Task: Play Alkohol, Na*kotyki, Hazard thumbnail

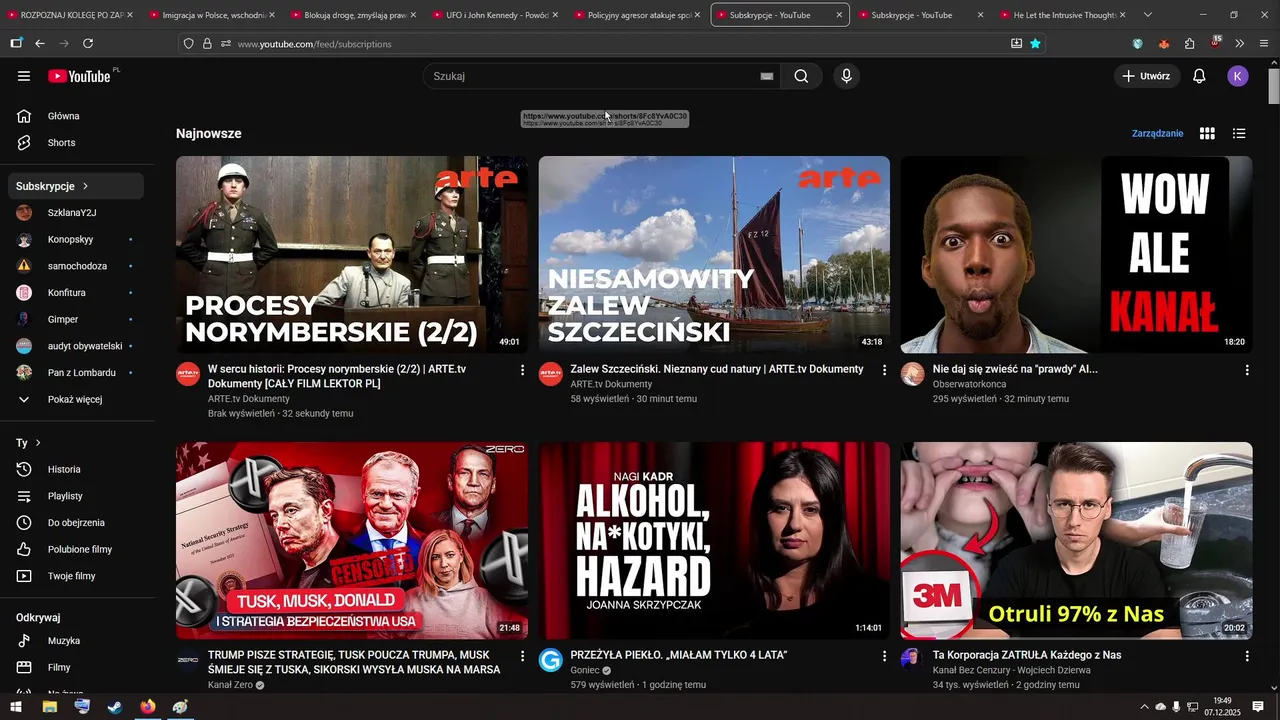Action: pos(714,540)
